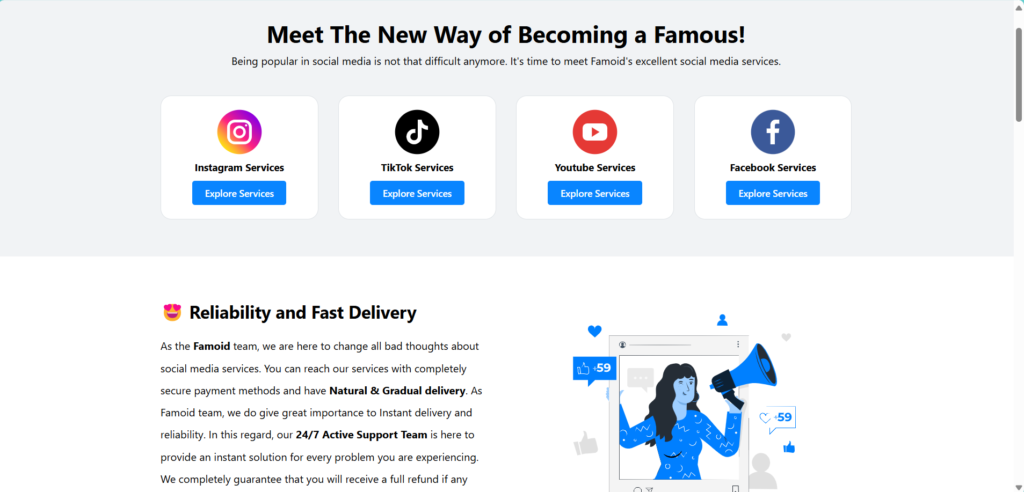Explore Services under Youtube Services
Image resolution: width=1024 pixels, height=492 pixels.
tap(595, 193)
